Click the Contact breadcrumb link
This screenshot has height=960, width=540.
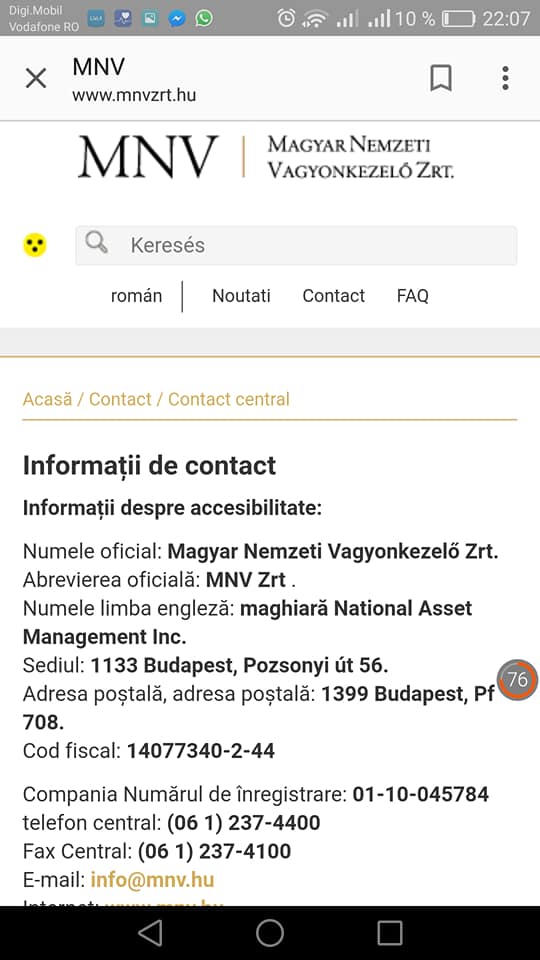coord(120,399)
